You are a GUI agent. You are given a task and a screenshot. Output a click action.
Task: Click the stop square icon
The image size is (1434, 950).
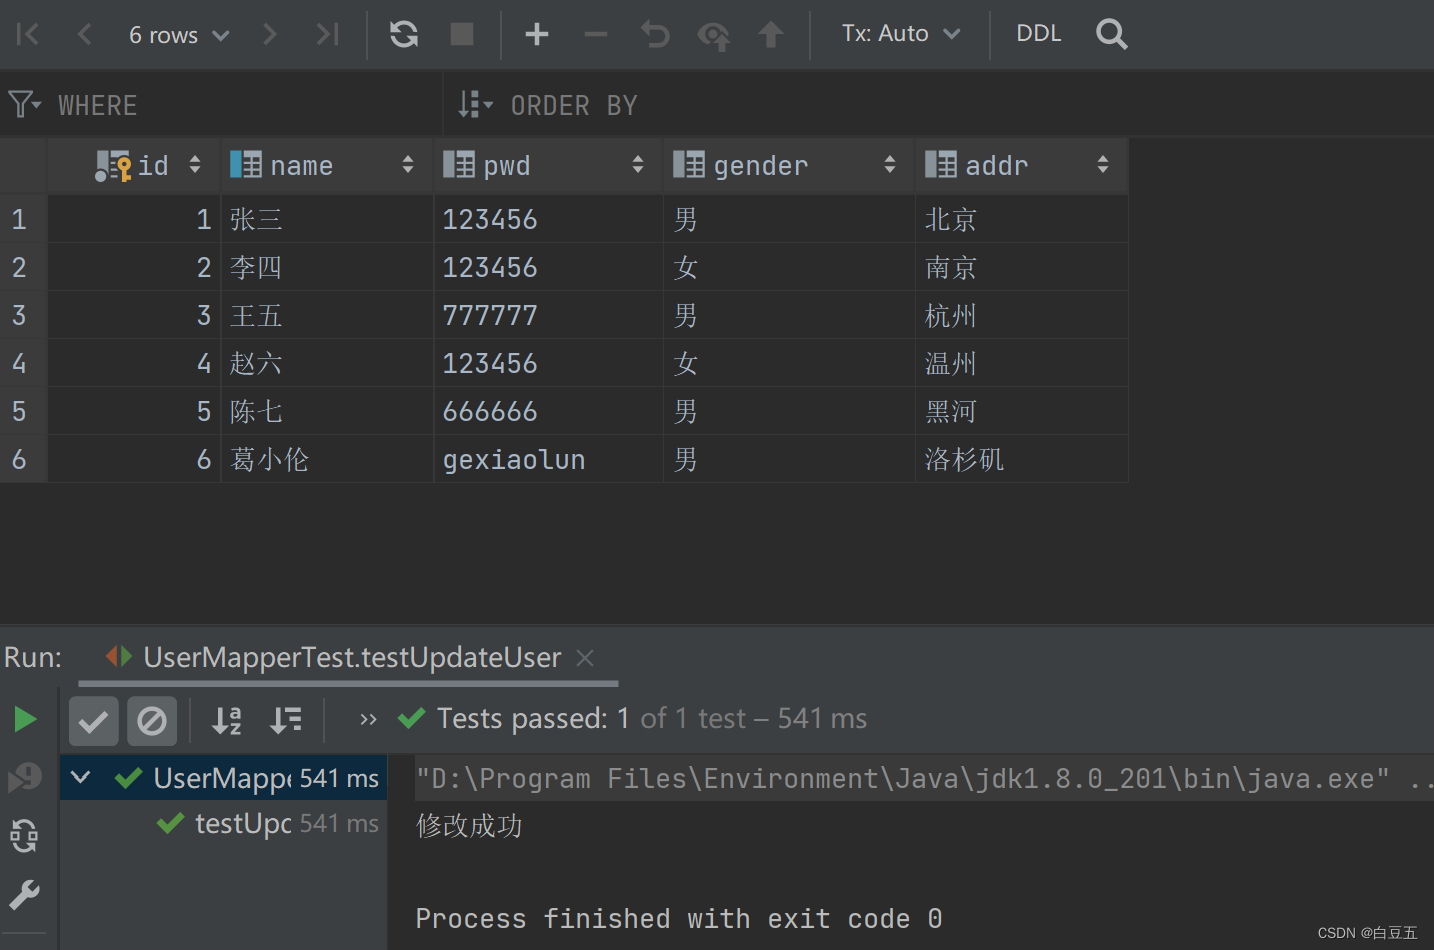point(462,34)
